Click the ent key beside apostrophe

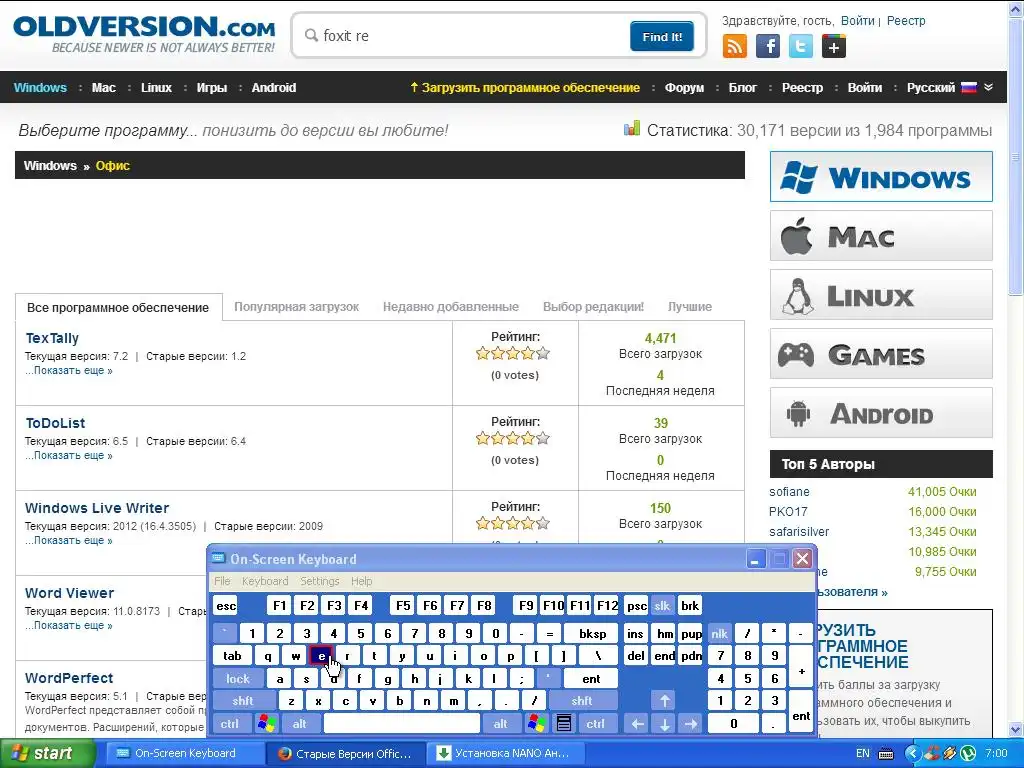click(x=591, y=679)
